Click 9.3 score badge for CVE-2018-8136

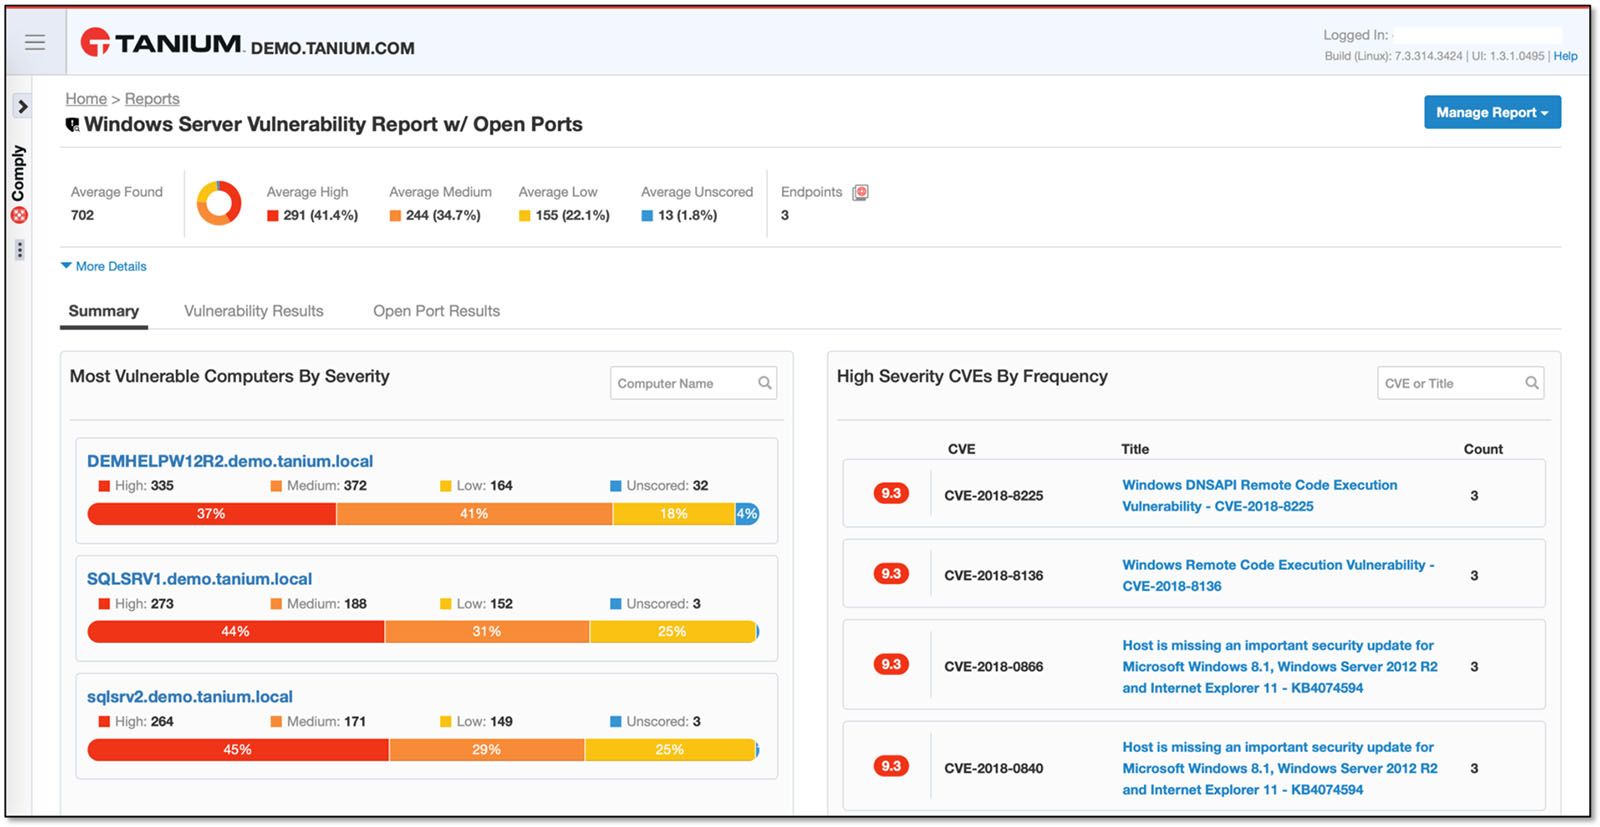[891, 574]
